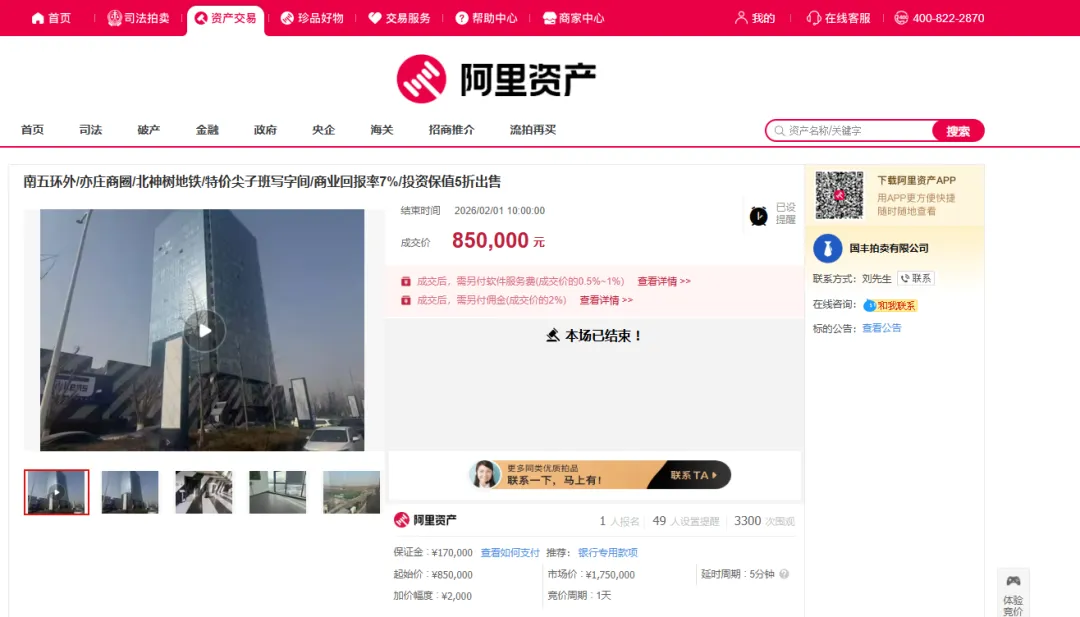This screenshot has width=1080, height=617.
Task: Click the small 阿里资产 icon below banner
Action: click(402, 520)
